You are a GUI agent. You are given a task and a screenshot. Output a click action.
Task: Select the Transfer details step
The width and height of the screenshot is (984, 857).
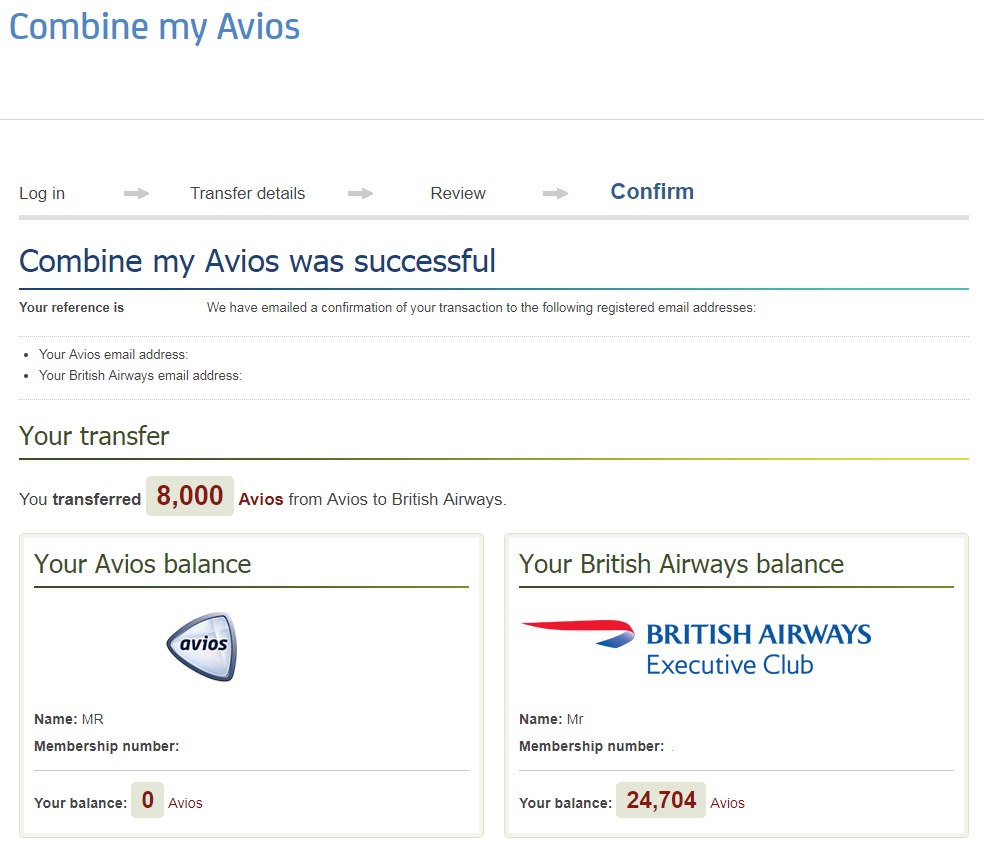[247, 193]
